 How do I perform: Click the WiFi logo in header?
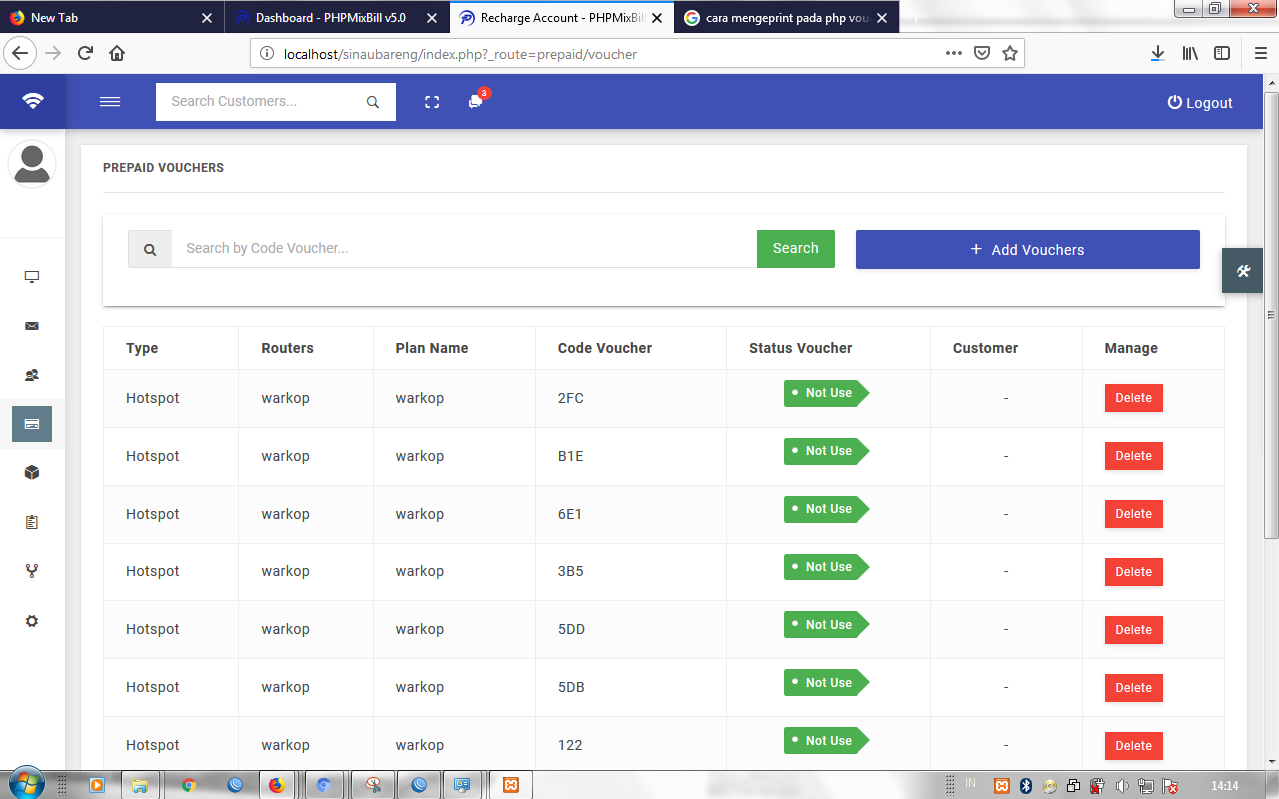tap(33, 102)
